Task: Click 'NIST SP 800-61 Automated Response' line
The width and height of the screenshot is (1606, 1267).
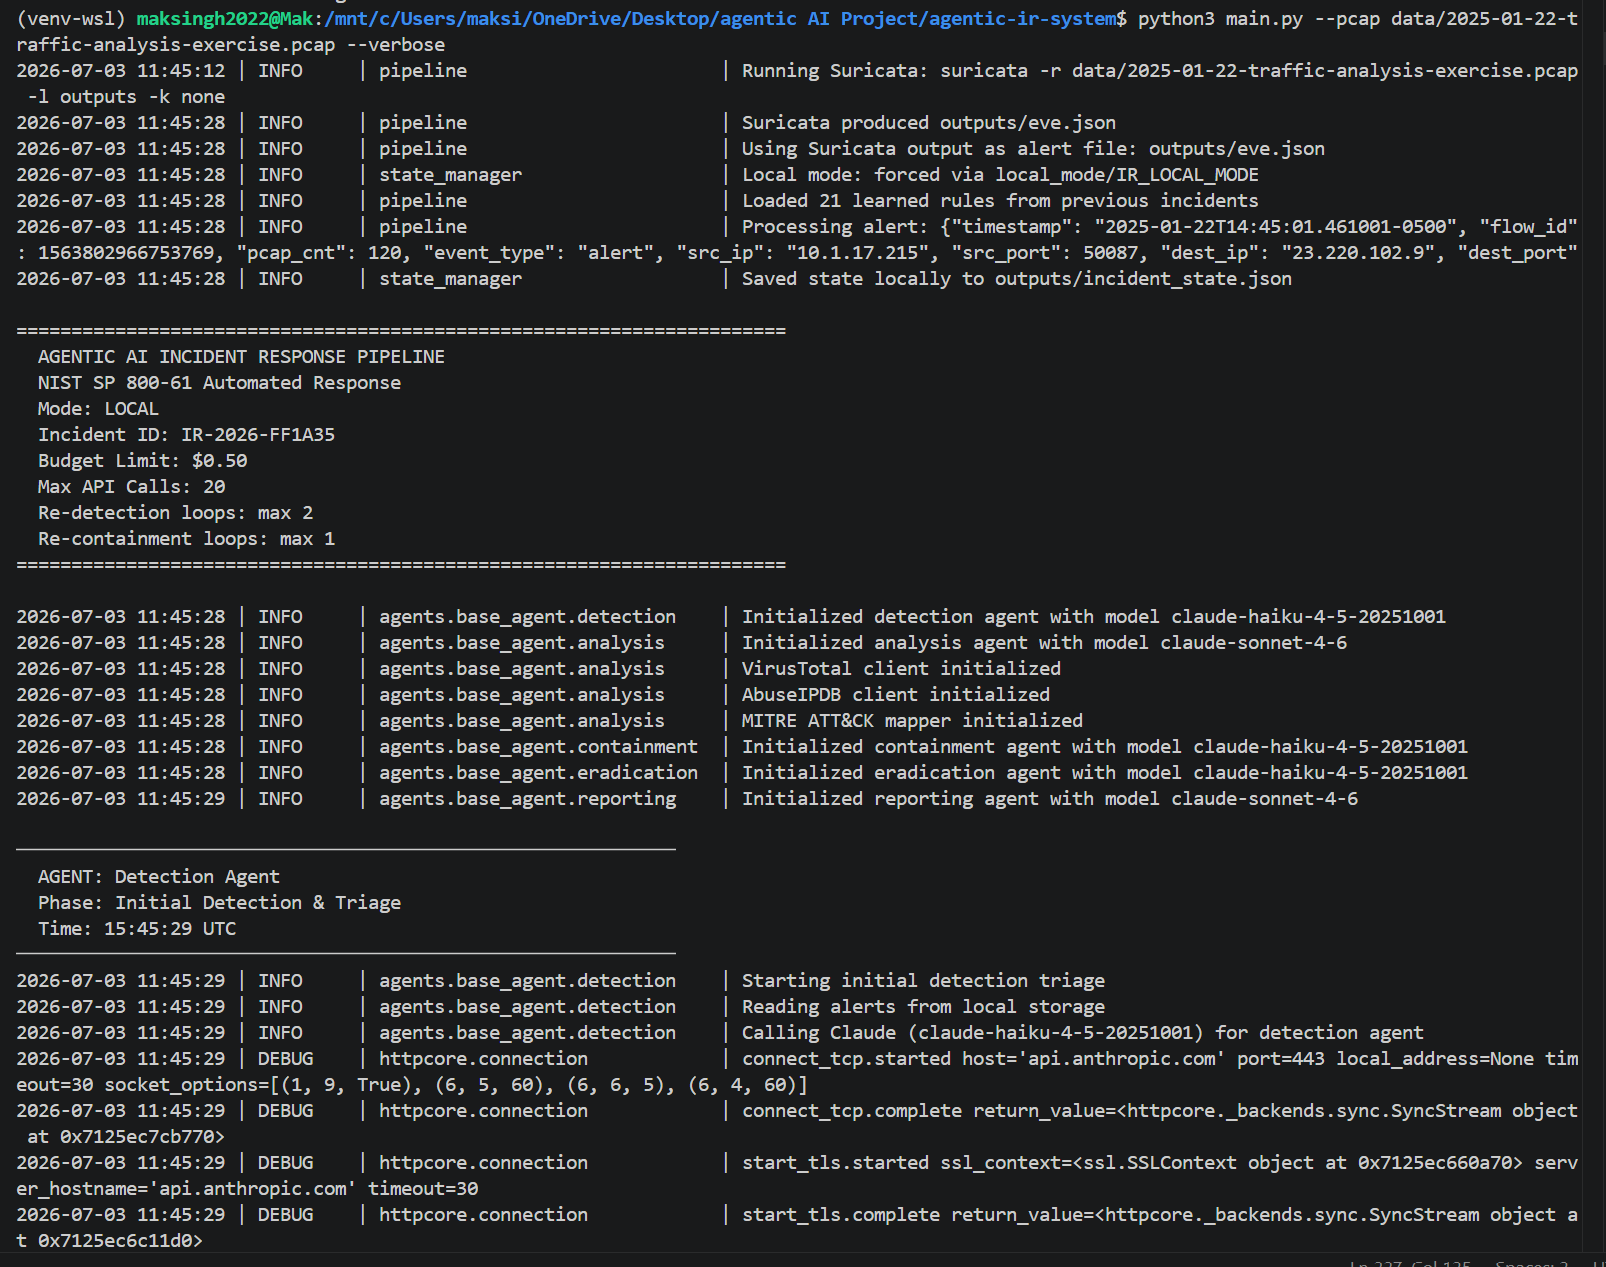Action: [x=219, y=383]
